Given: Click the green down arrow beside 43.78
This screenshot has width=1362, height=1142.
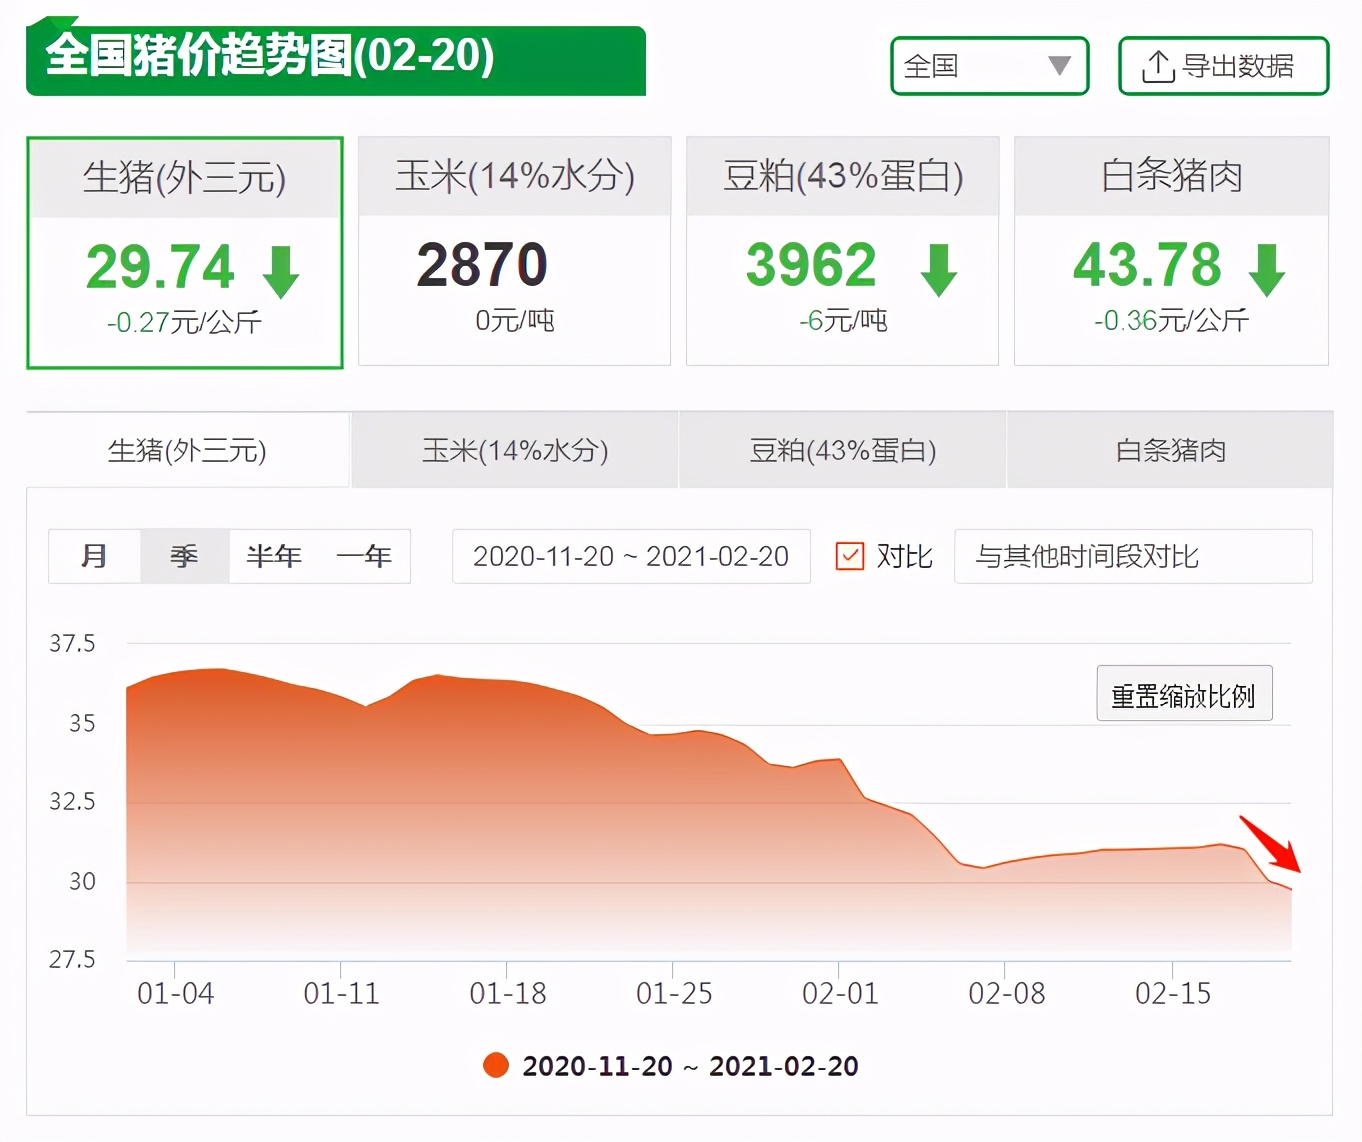Looking at the screenshot, I should pyautogui.click(x=1266, y=270).
